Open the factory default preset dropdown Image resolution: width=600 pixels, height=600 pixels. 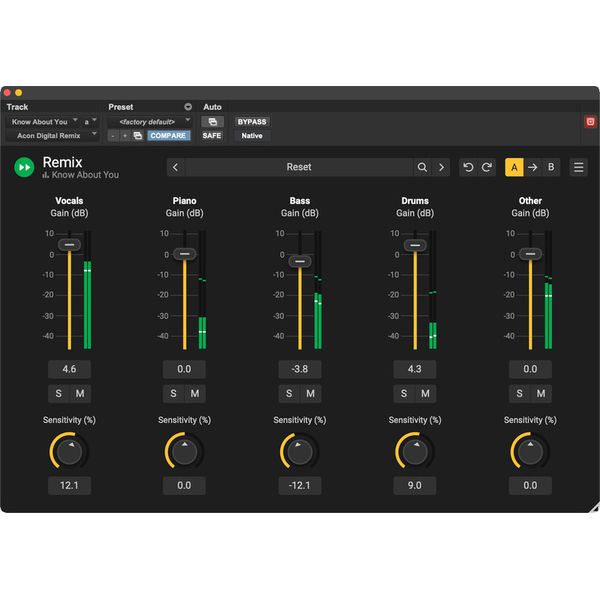pos(150,122)
